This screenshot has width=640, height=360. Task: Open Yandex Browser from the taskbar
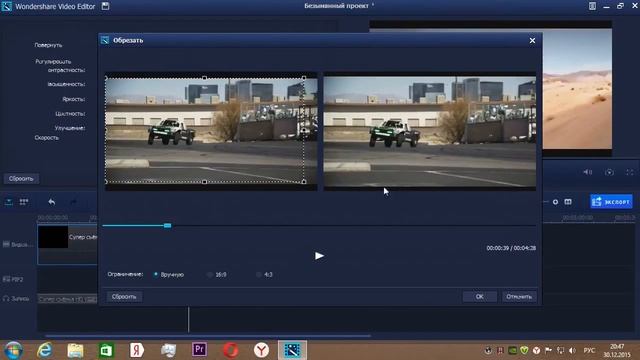[261, 350]
